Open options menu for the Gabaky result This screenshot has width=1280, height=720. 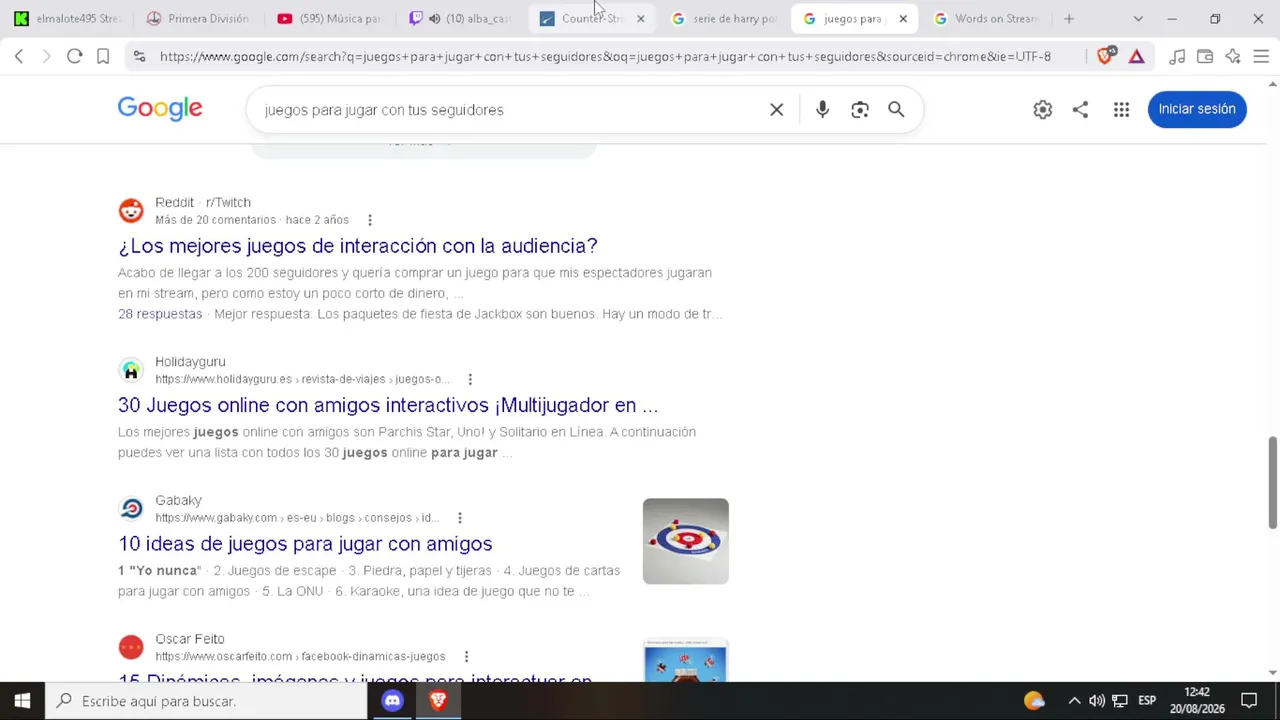(459, 518)
